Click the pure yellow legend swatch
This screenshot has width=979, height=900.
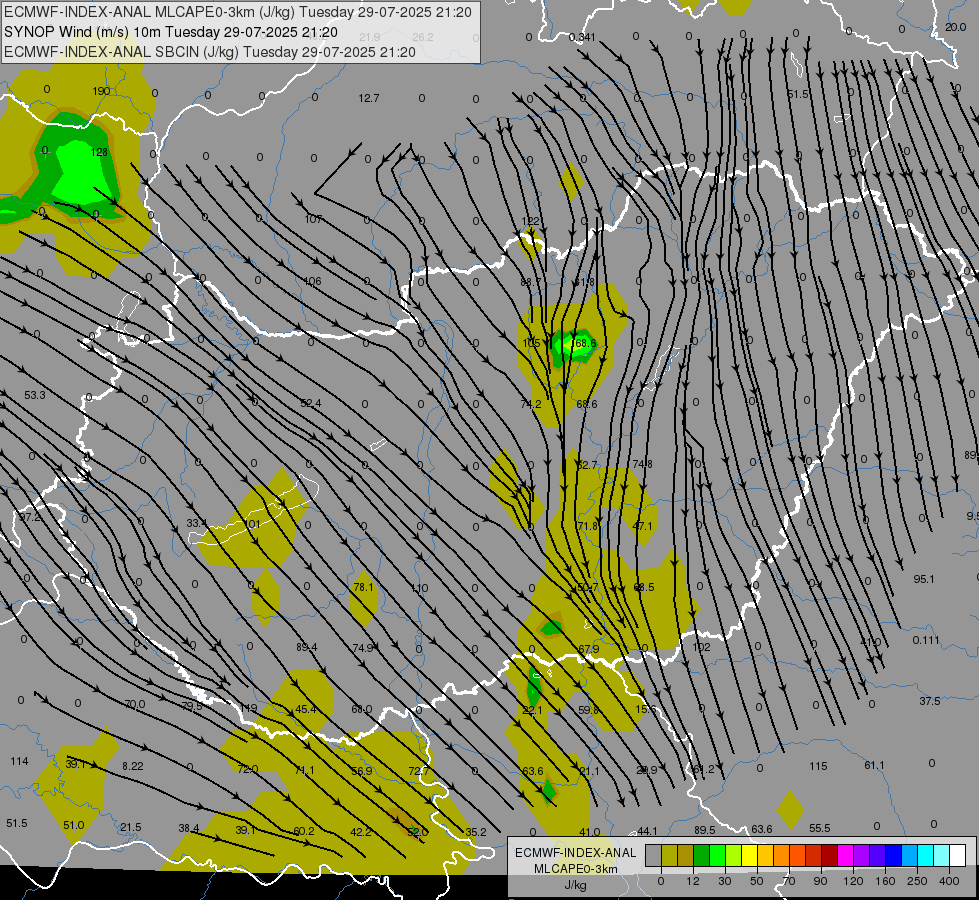pyautogui.click(x=750, y=856)
